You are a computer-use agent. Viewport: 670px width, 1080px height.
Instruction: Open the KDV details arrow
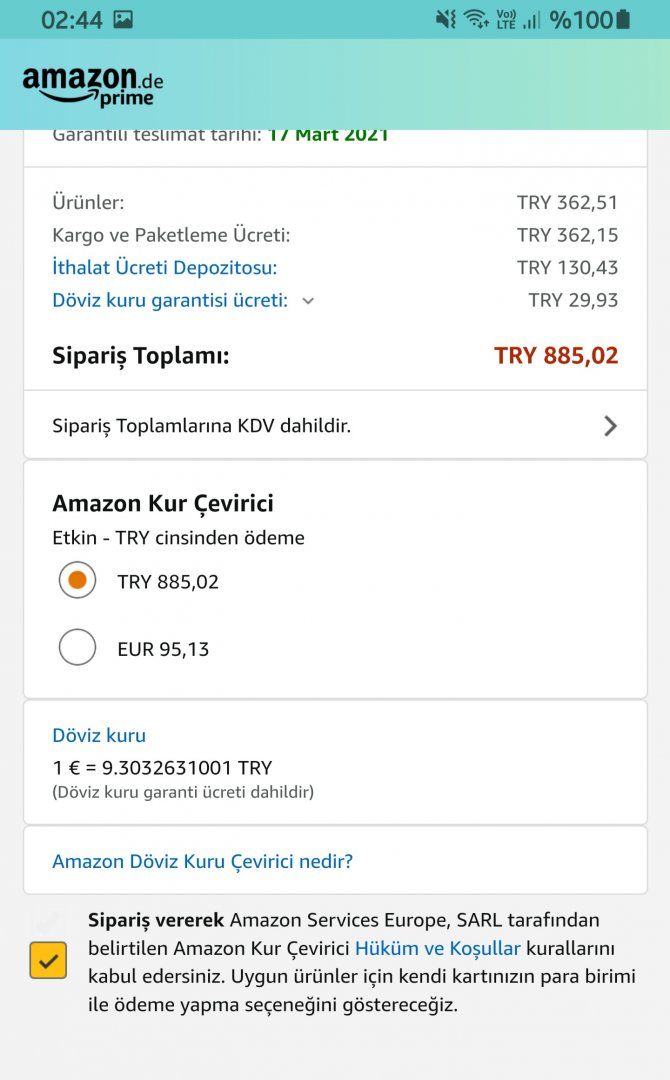[x=610, y=426]
